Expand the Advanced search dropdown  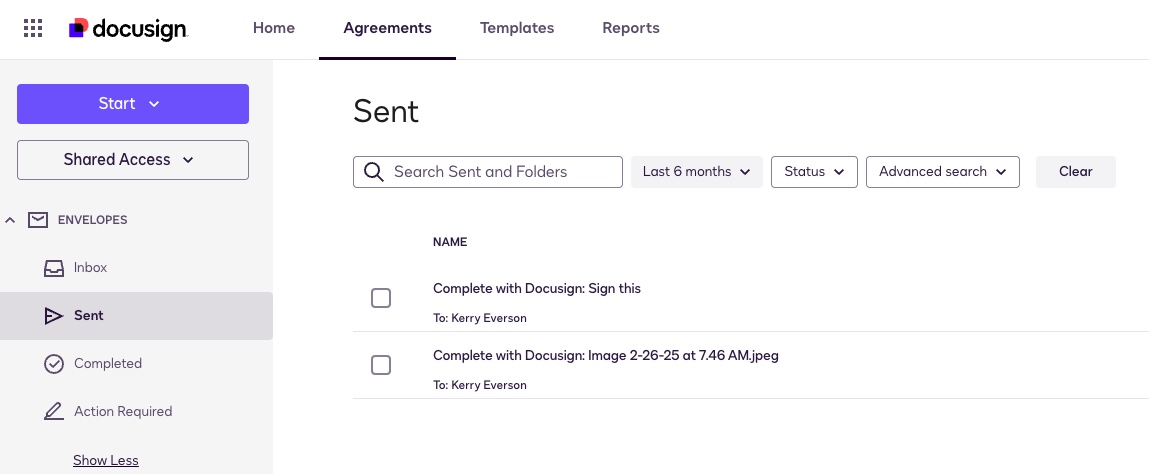tap(942, 172)
